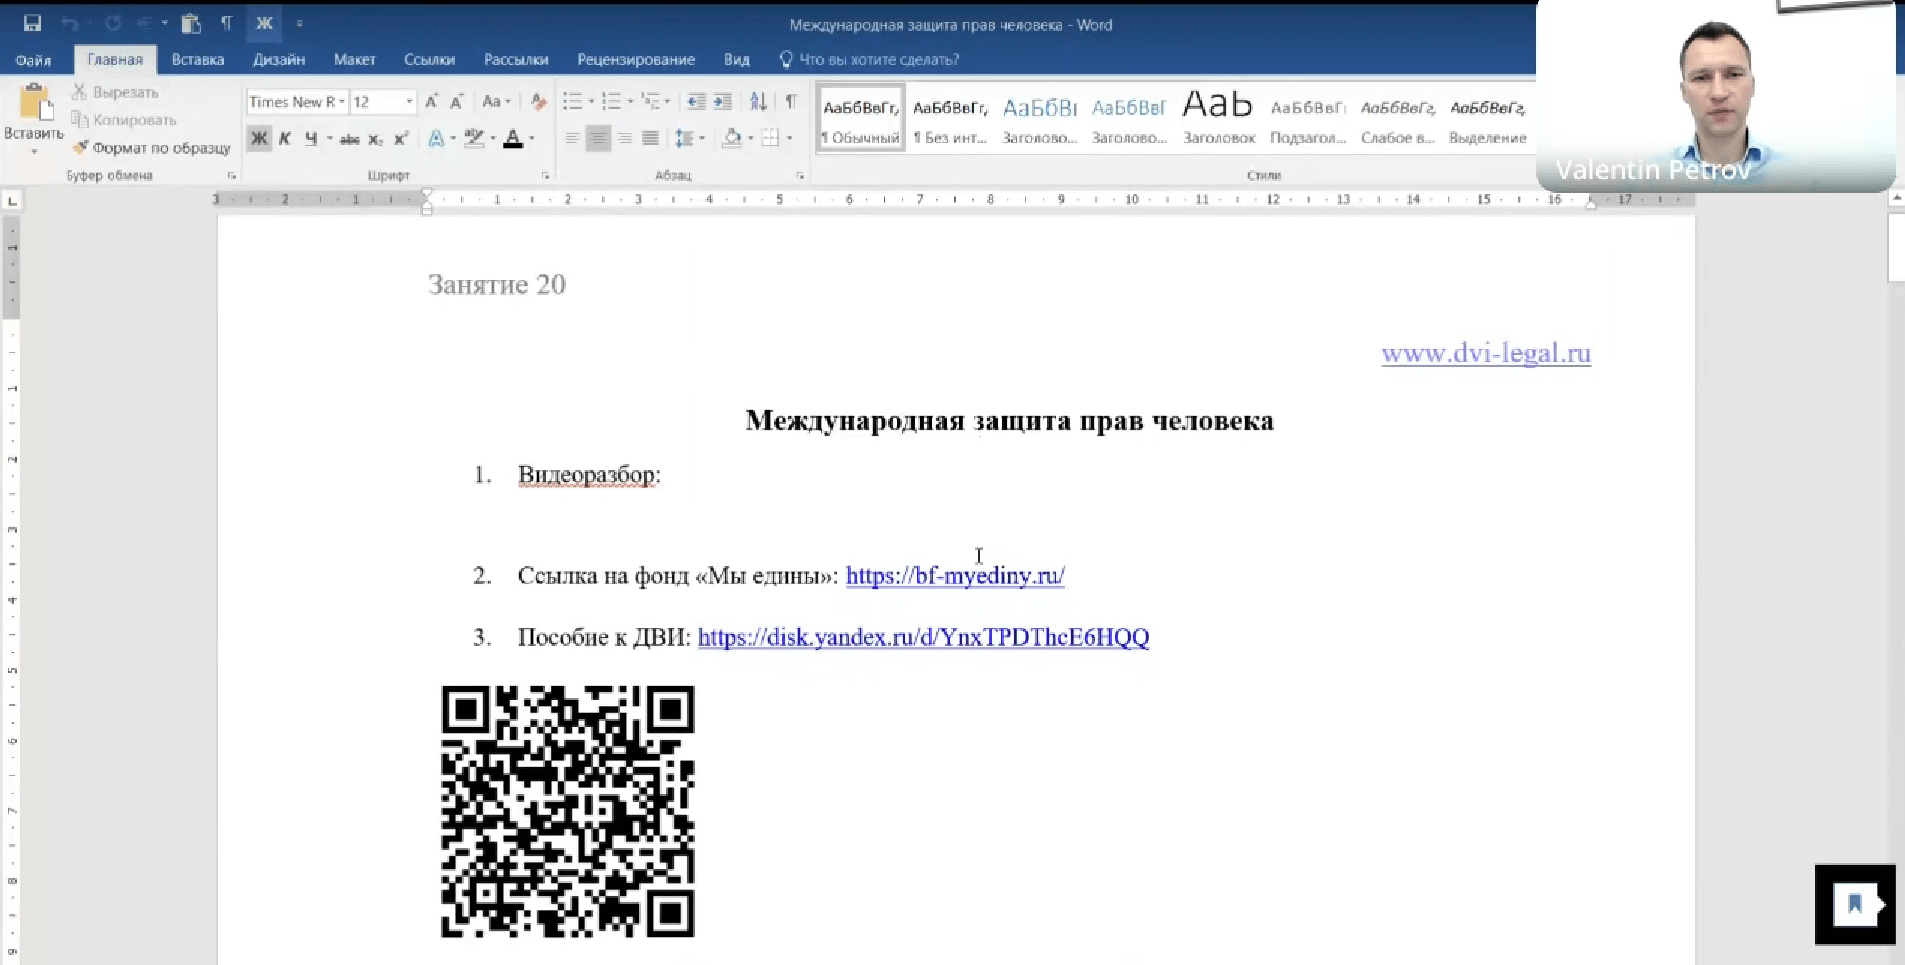The height and width of the screenshot is (965, 1905).
Task: Switch to the Вставка ribbon tab
Action: point(197,59)
